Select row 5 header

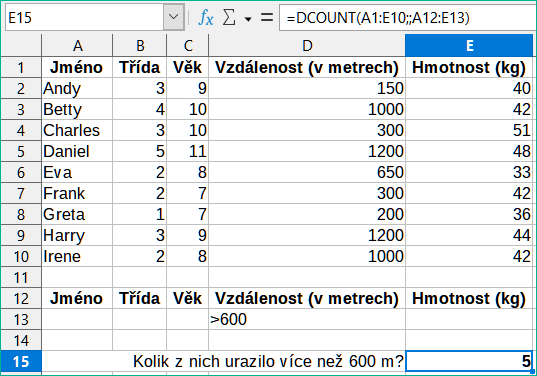point(21,151)
